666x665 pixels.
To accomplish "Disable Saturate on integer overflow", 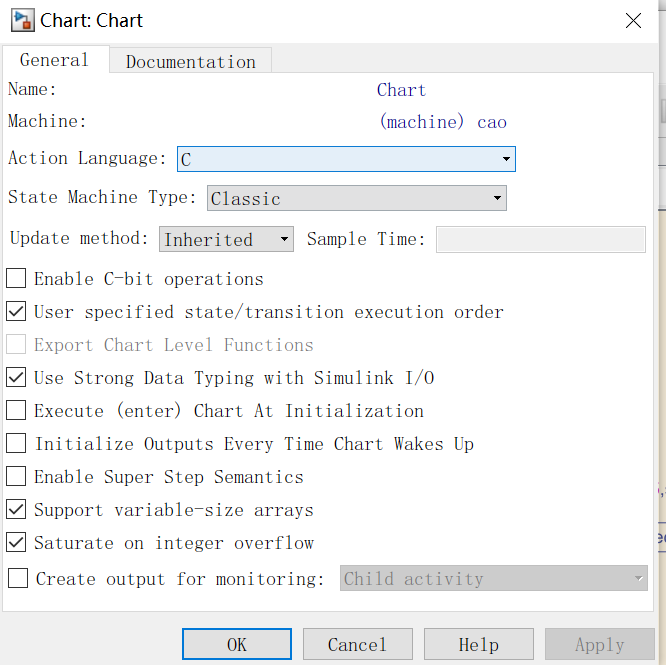I will coord(17,543).
